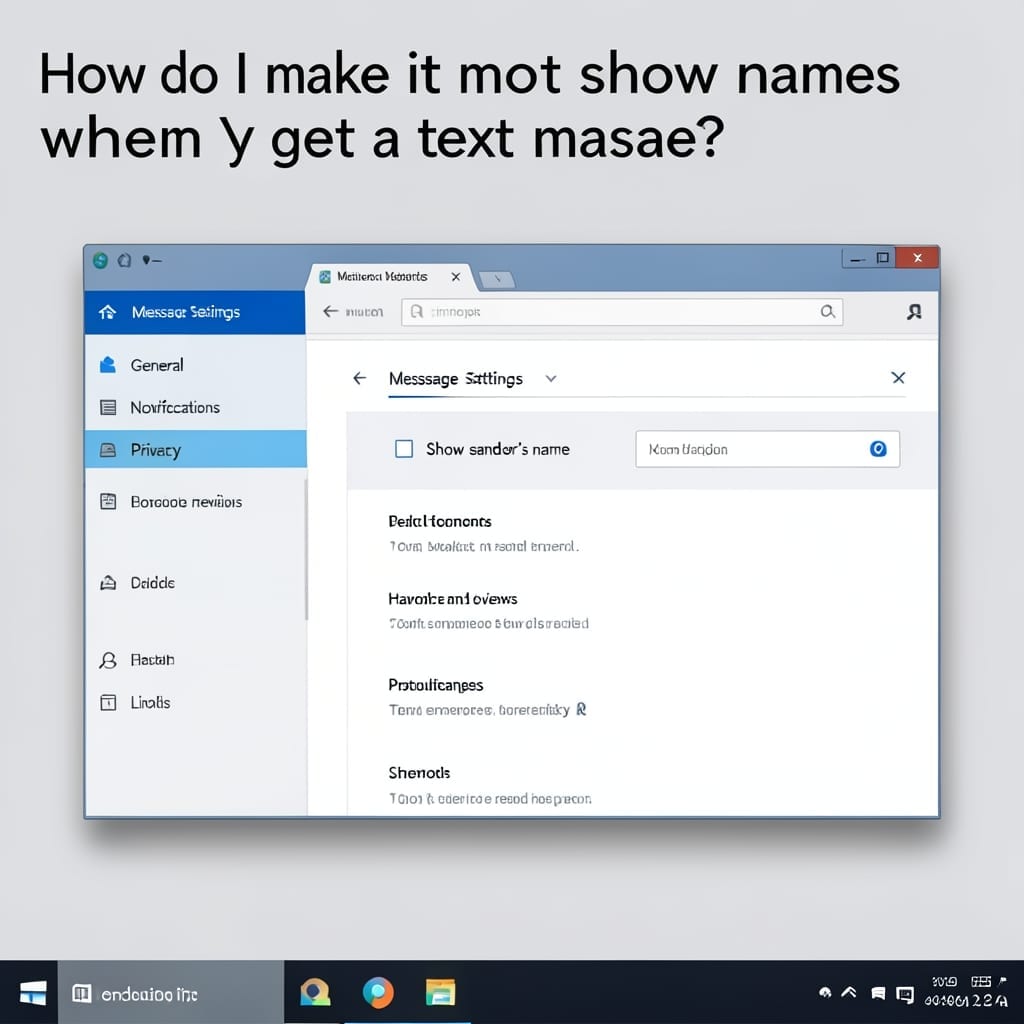Click the taskbar clock

(966, 991)
